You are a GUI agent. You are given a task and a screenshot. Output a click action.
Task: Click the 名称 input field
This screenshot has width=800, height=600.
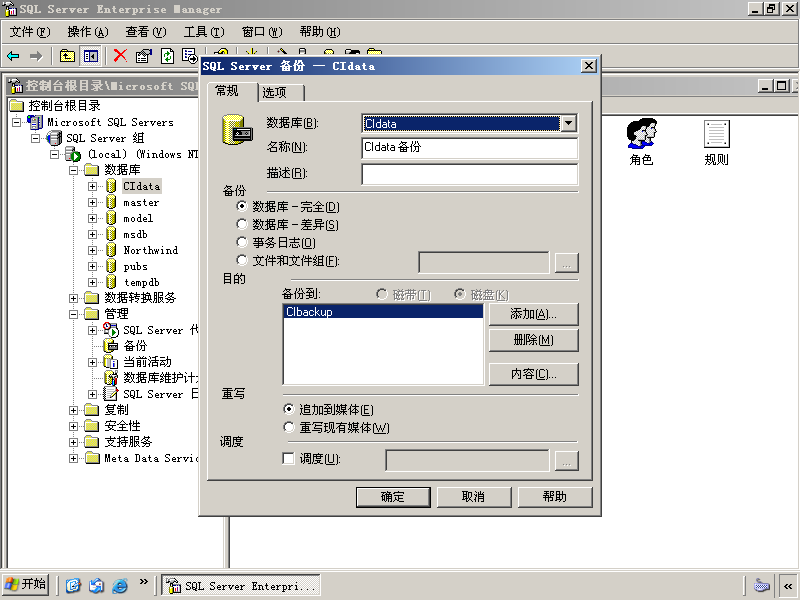[x=470, y=148]
